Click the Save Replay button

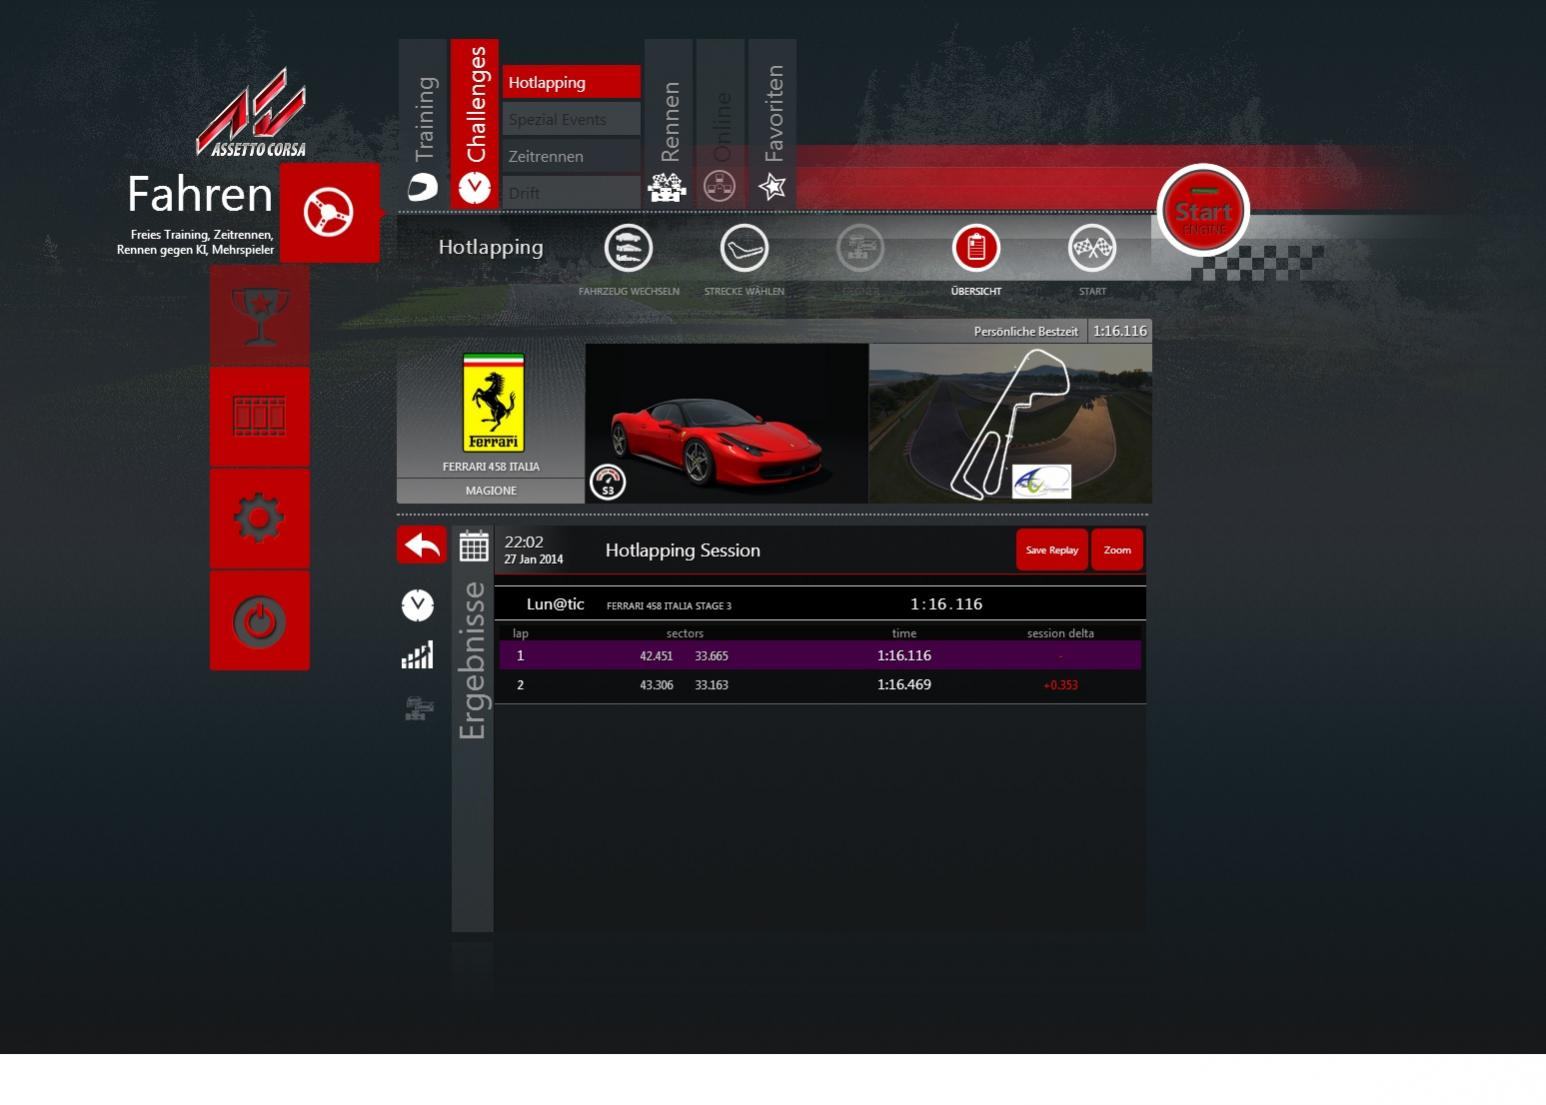1052,550
